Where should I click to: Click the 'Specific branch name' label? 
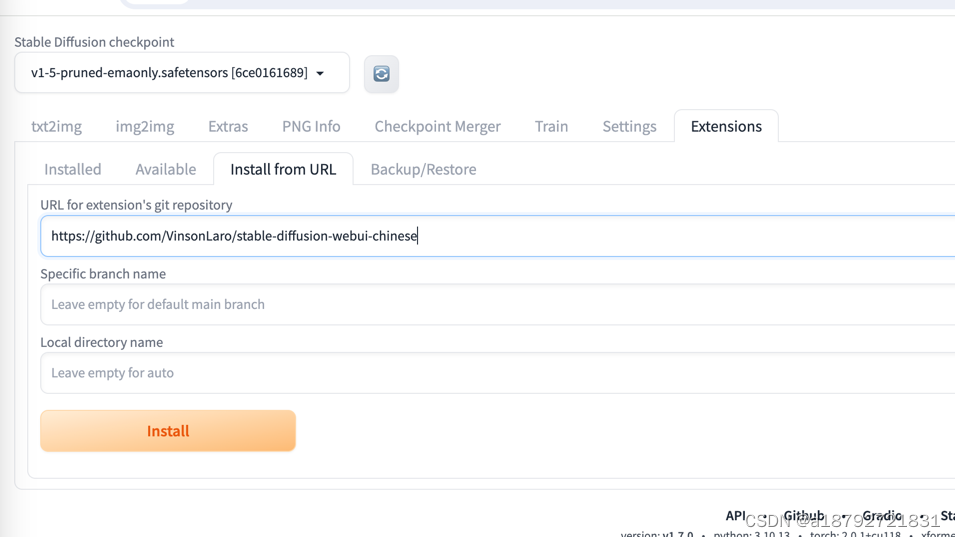click(x=103, y=273)
